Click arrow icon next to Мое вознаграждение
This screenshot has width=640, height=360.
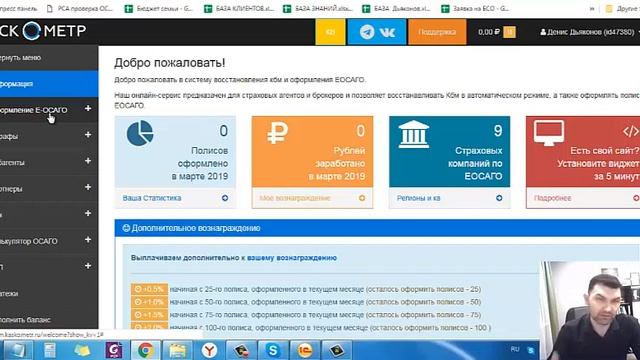(362, 198)
